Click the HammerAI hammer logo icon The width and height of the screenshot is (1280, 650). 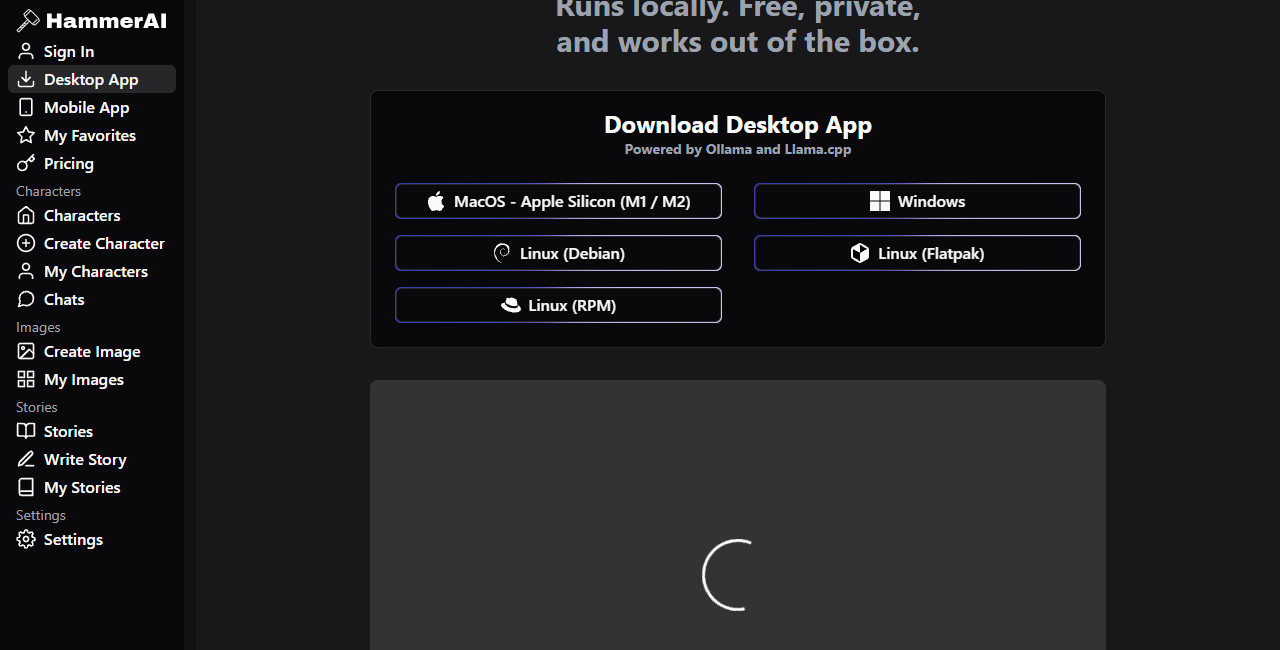tap(28, 21)
